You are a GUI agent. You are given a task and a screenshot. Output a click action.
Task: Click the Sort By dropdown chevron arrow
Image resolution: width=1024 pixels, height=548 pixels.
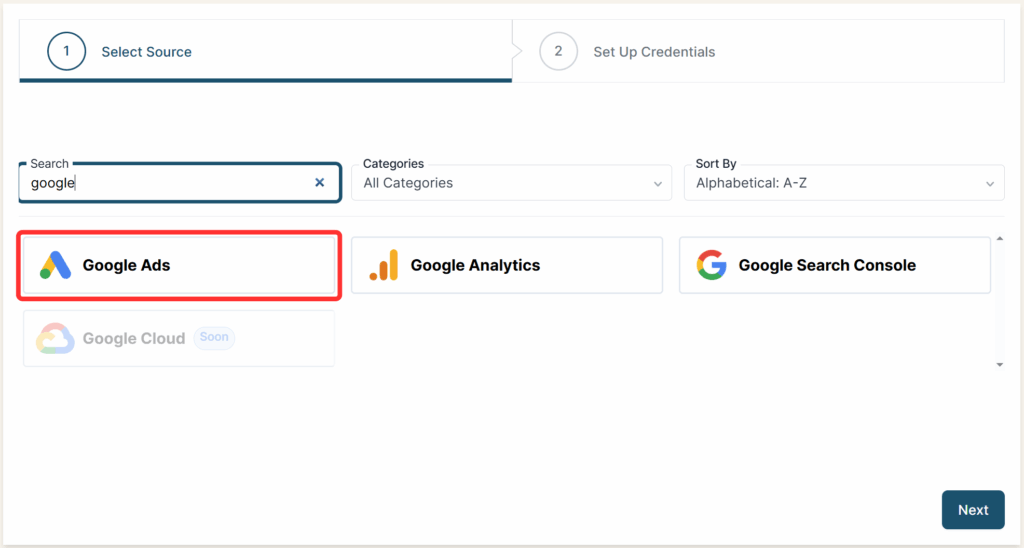989,184
